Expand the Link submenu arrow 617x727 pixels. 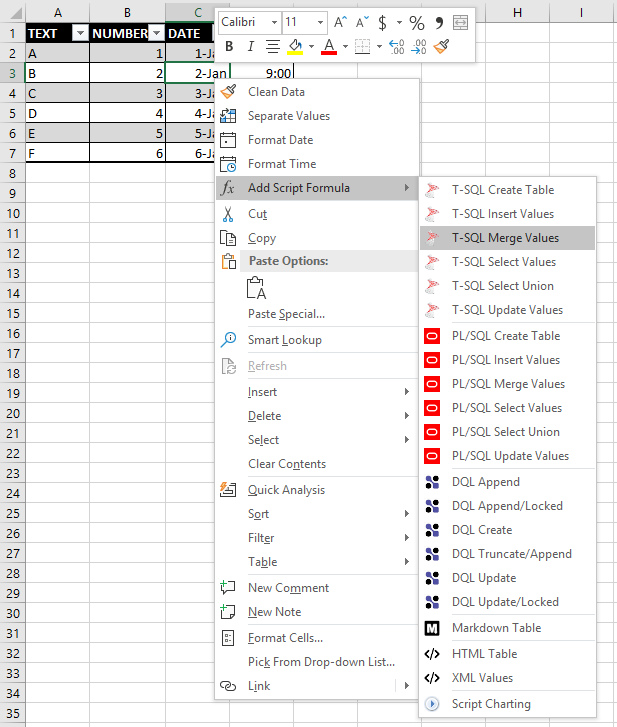(407, 686)
